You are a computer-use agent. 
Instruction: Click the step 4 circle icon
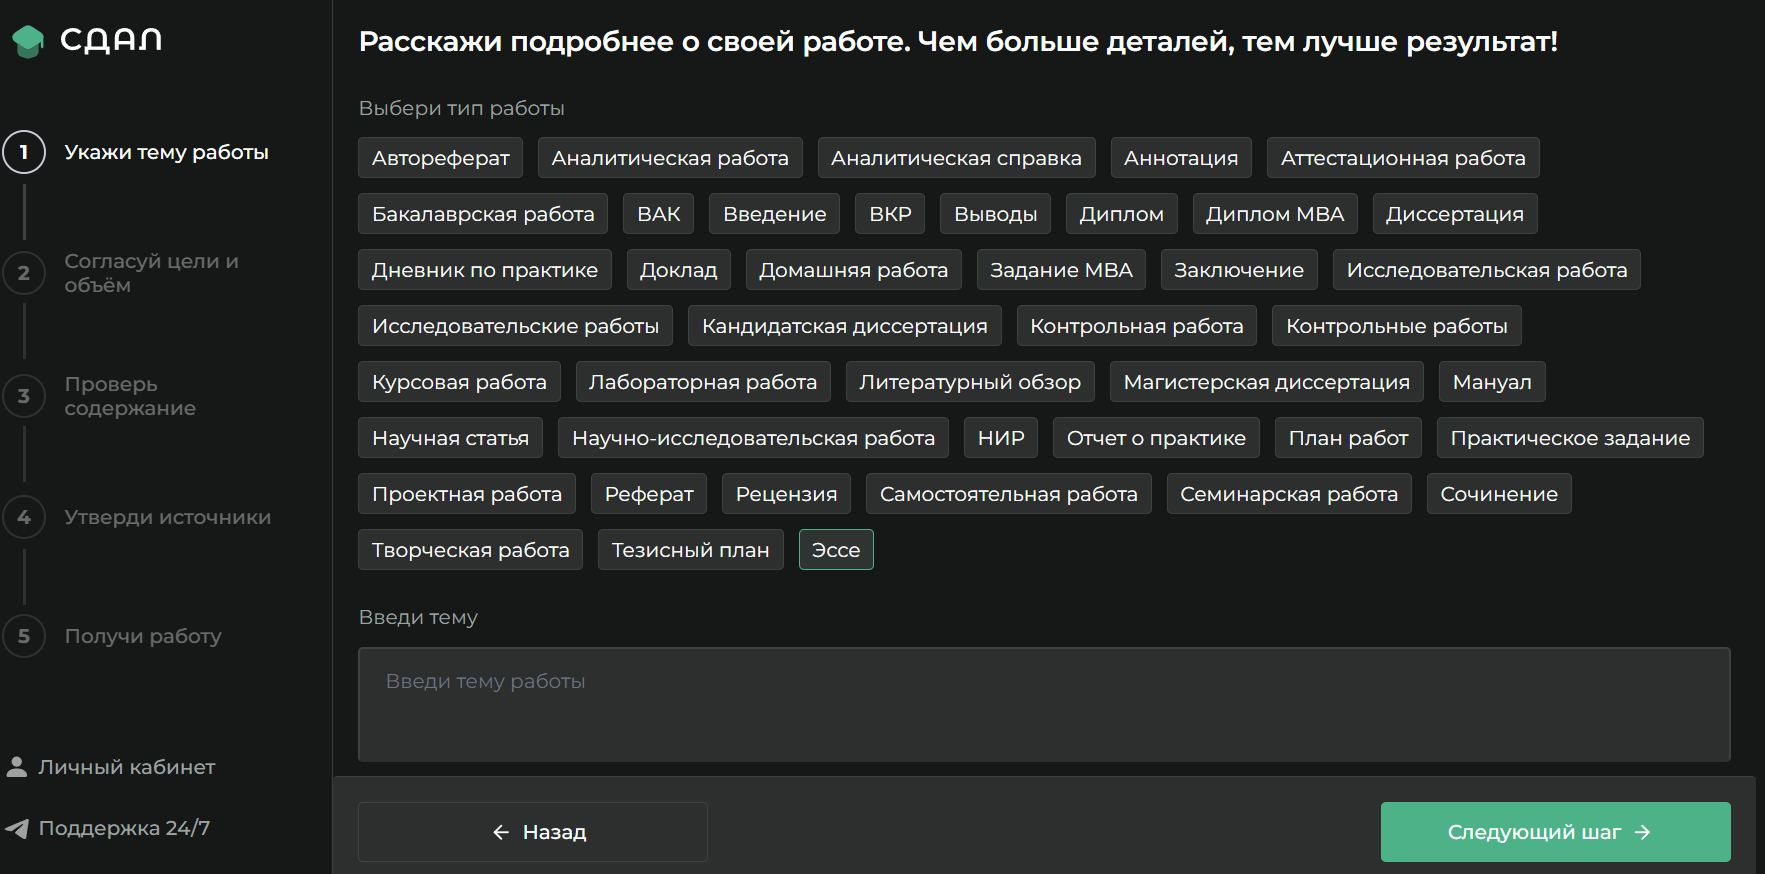coord(24,517)
